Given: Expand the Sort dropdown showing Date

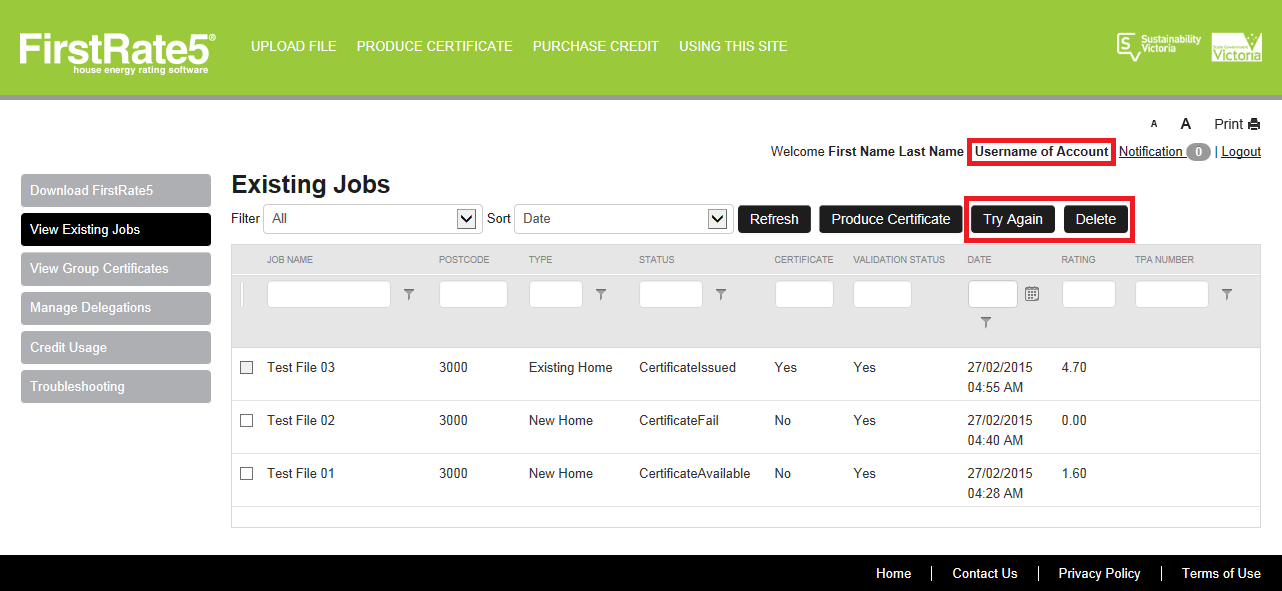Looking at the screenshot, I should click(x=622, y=219).
